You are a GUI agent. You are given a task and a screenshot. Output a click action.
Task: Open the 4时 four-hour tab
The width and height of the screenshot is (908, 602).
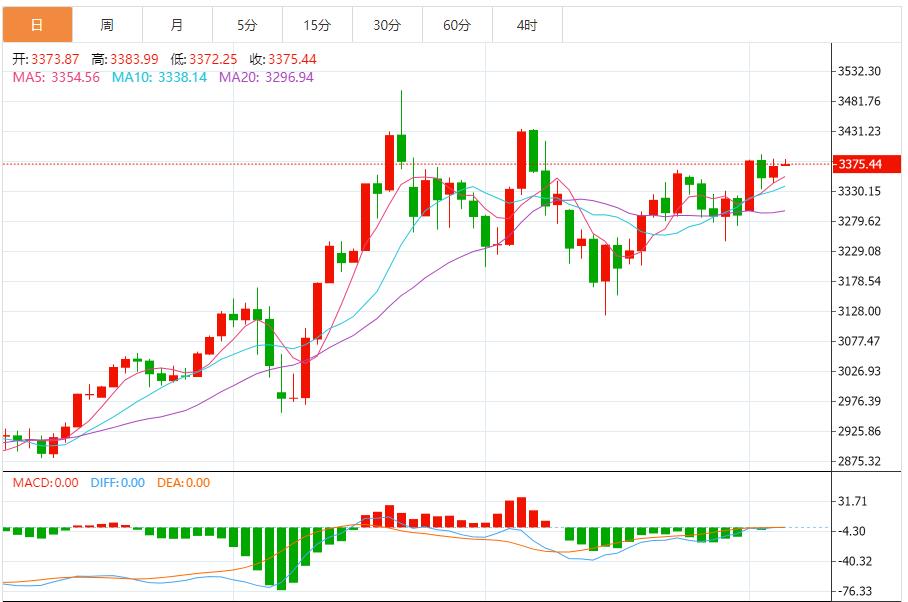(527, 25)
